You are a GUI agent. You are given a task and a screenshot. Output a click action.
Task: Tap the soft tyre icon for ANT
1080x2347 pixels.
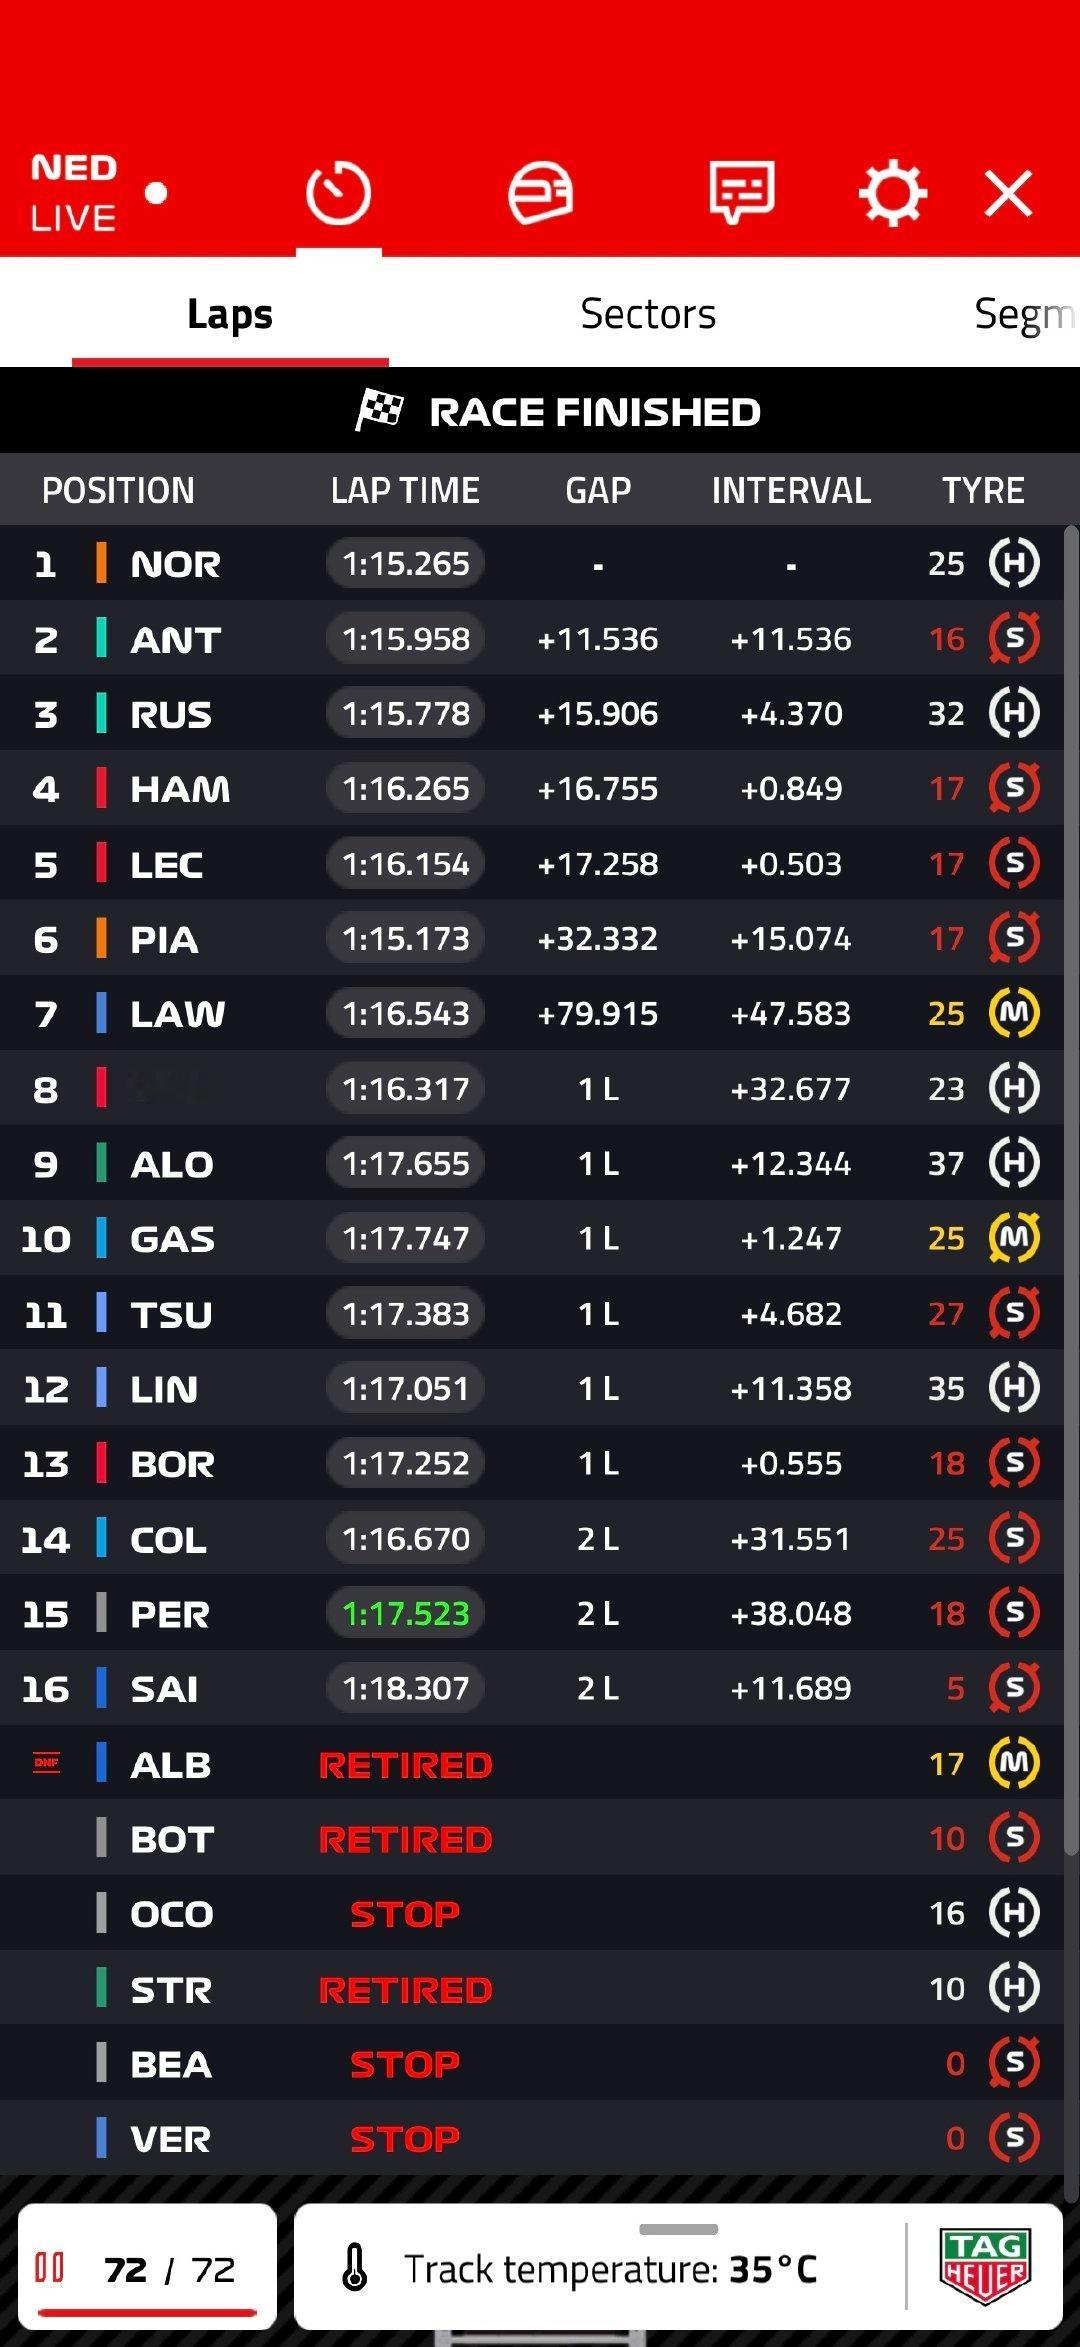pyautogui.click(x=1014, y=638)
